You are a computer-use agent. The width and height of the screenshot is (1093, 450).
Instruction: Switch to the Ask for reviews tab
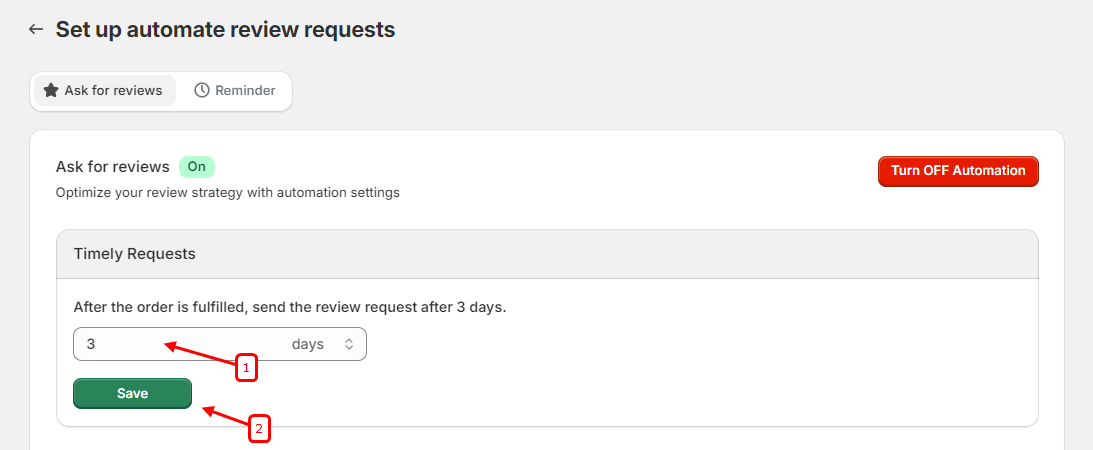pos(105,90)
